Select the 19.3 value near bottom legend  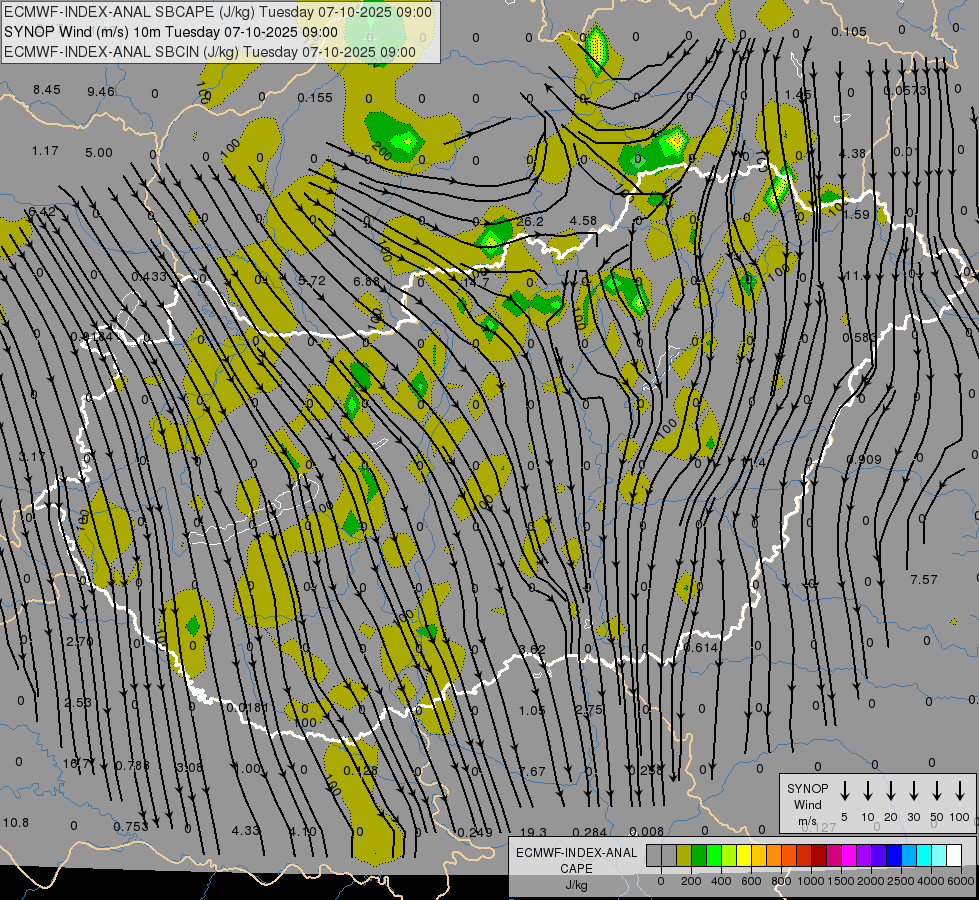533,832
